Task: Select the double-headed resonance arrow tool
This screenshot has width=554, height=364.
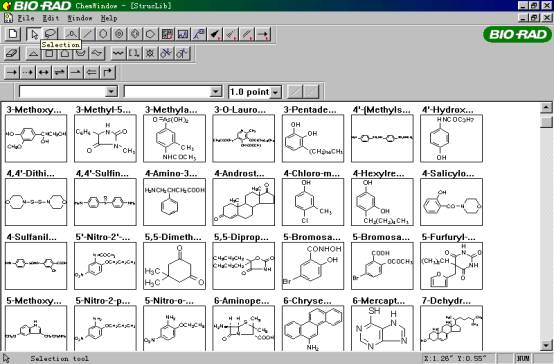Action: point(43,72)
